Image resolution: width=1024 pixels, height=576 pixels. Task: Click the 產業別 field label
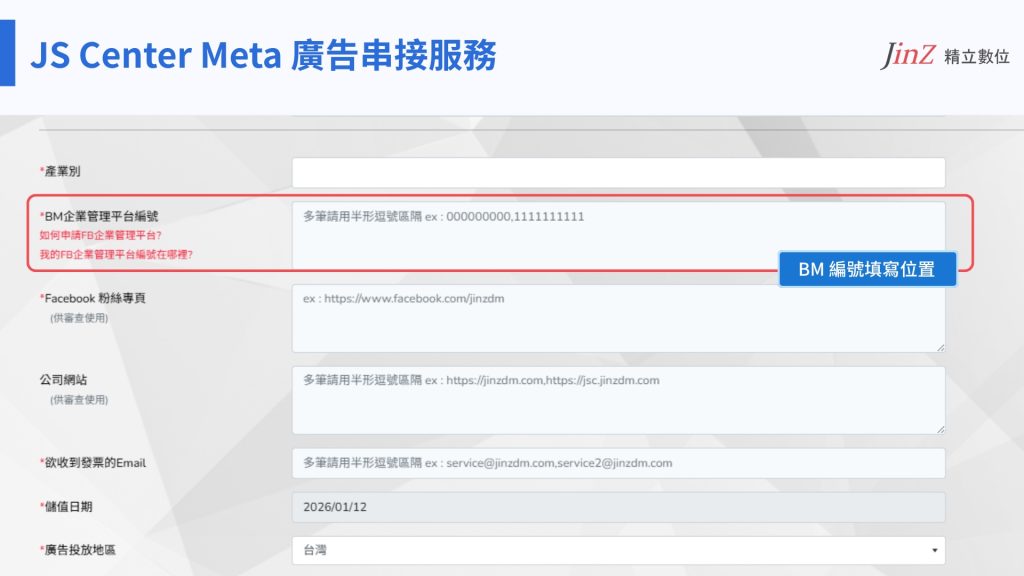click(62, 172)
